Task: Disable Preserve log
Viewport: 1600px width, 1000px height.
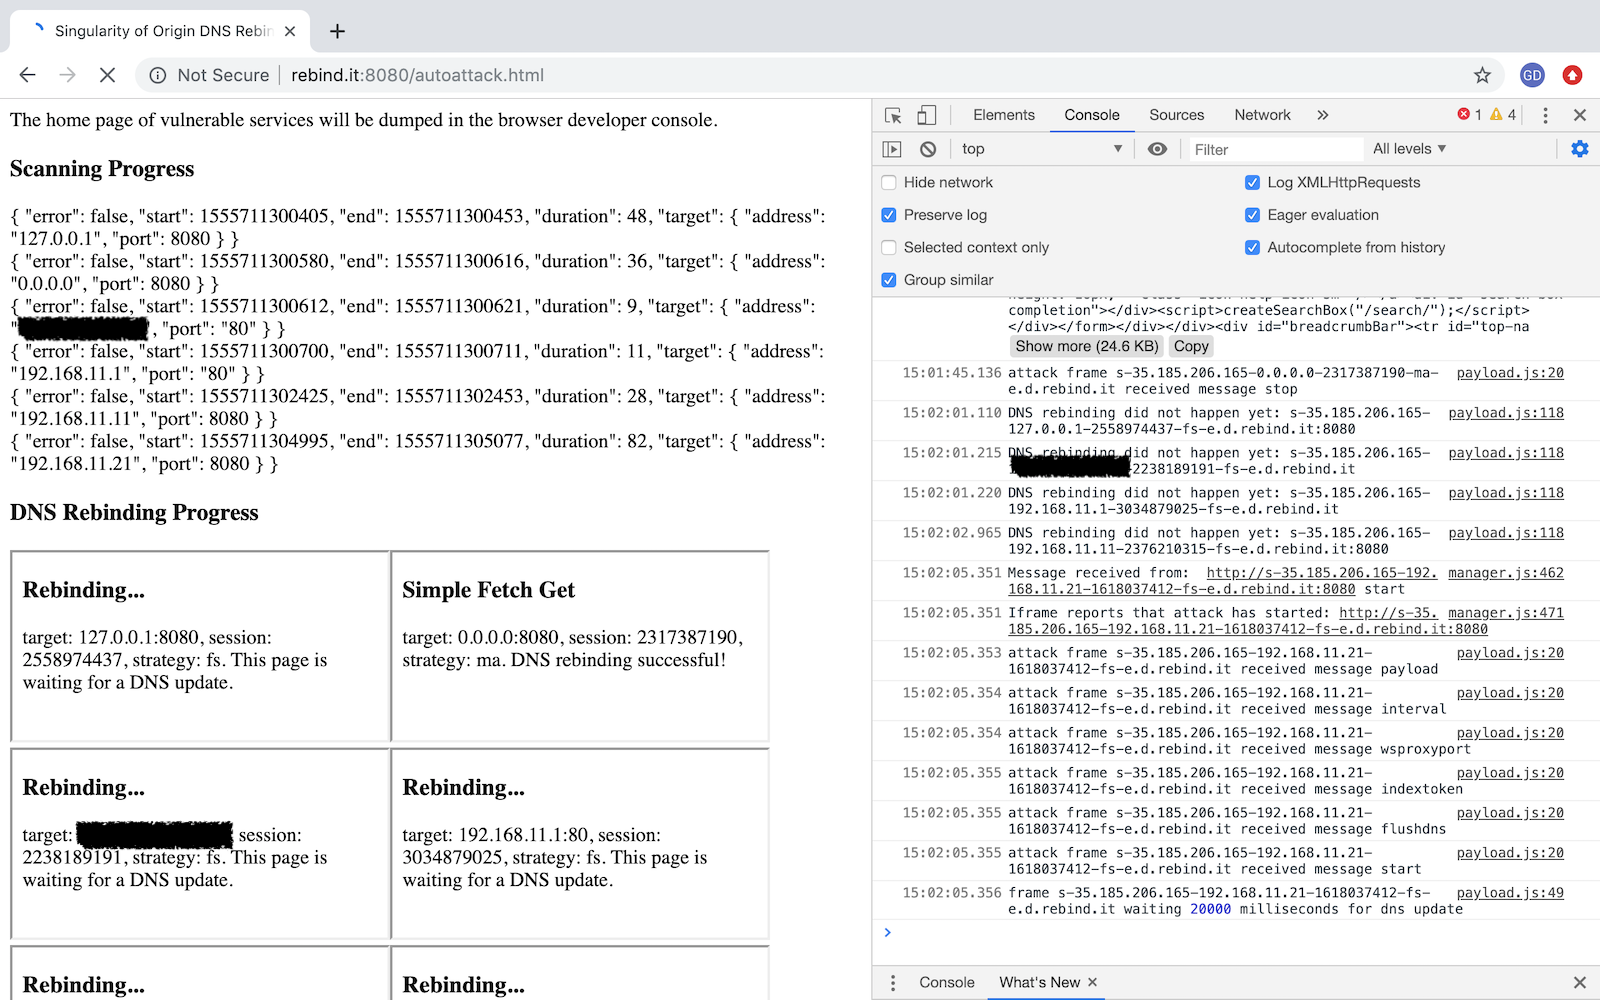Action: tap(888, 214)
